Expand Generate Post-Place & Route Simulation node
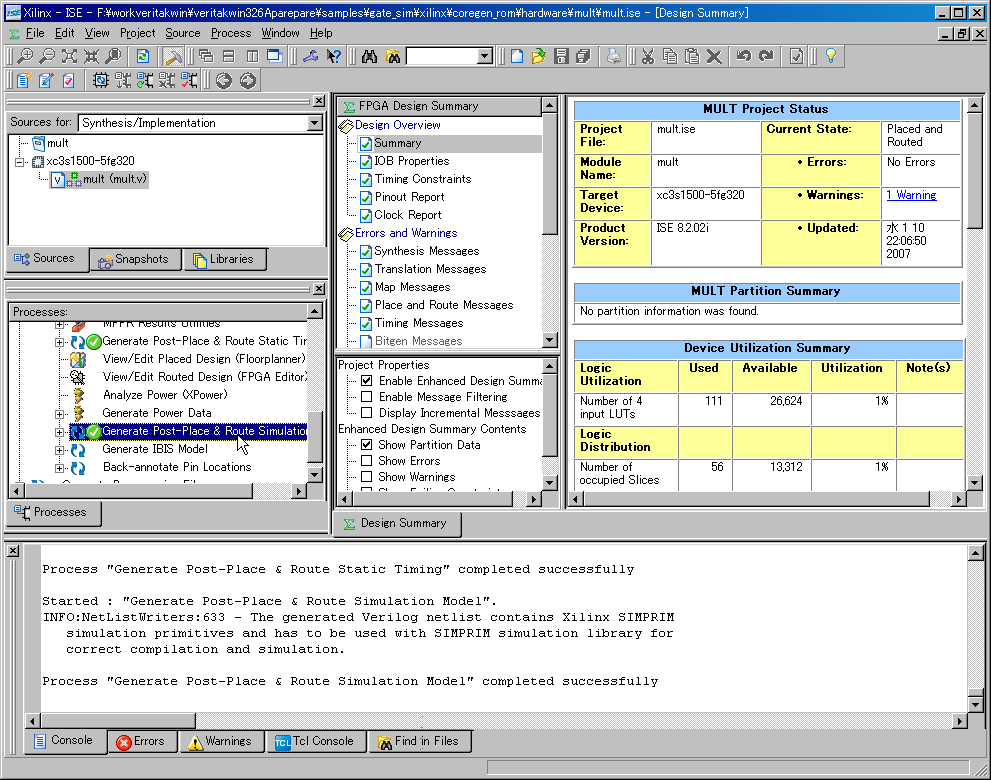This screenshot has height=780, width=991. 59,432
